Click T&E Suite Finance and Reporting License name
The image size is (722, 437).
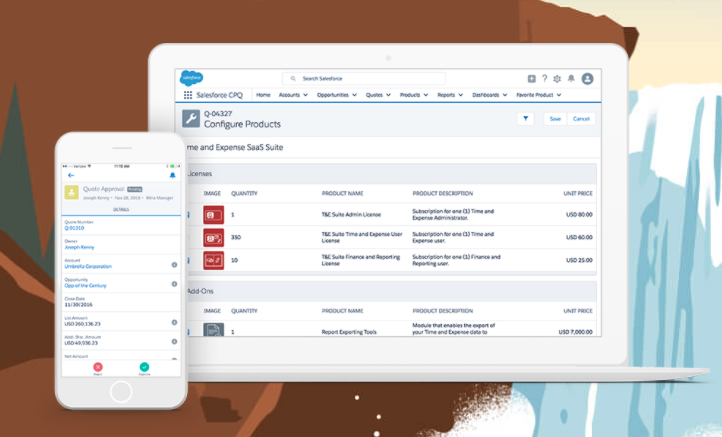[361, 260]
